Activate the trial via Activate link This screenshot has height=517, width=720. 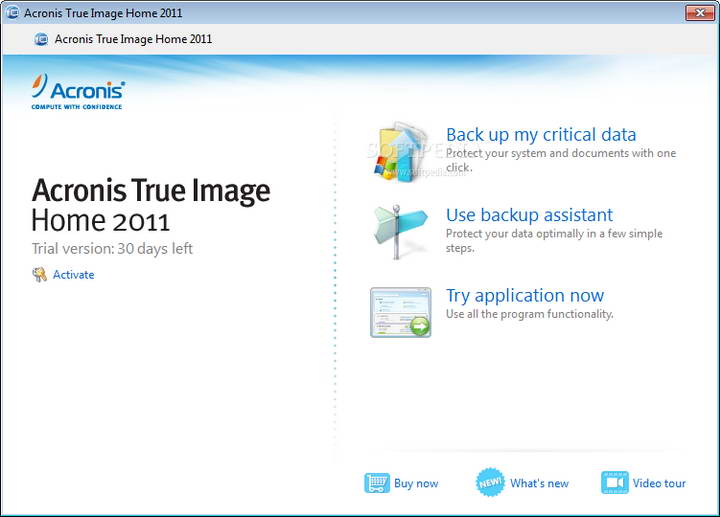pos(73,275)
